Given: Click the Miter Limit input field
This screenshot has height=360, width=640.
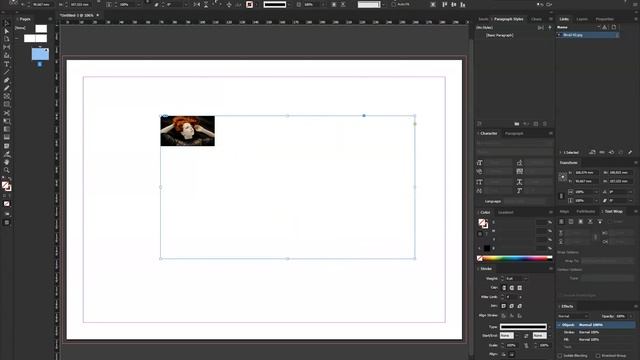Looking at the screenshot, I should coord(513,297).
